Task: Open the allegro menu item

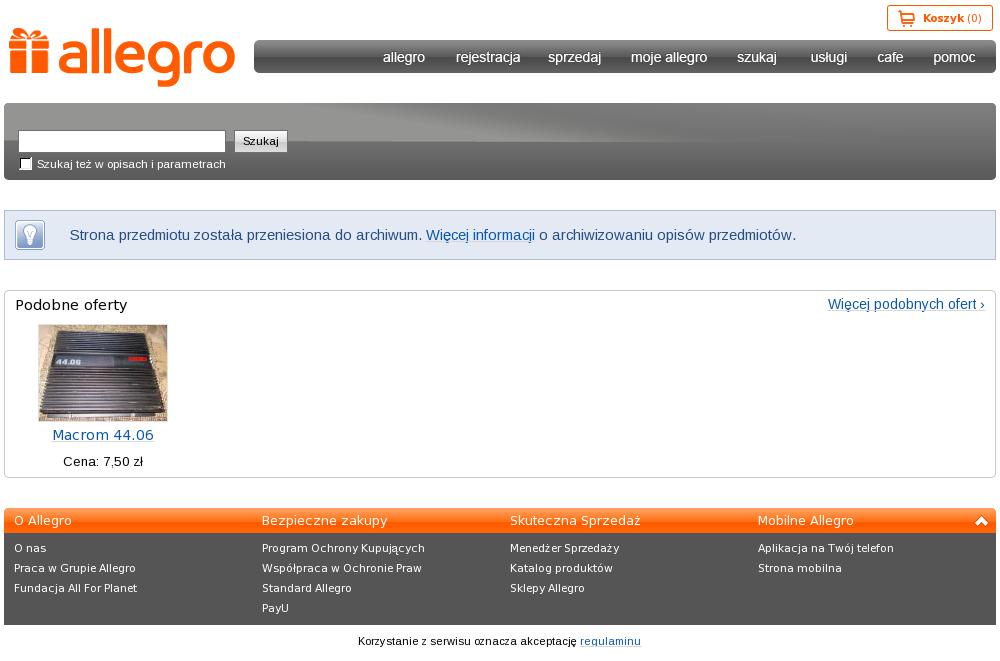Action: pyautogui.click(x=404, y=57)
